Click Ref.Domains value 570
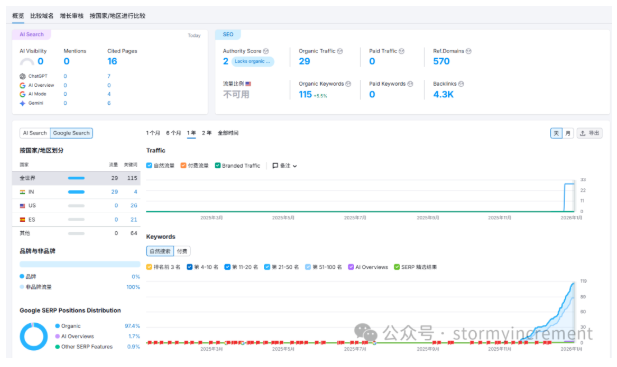 pos(441,61)
